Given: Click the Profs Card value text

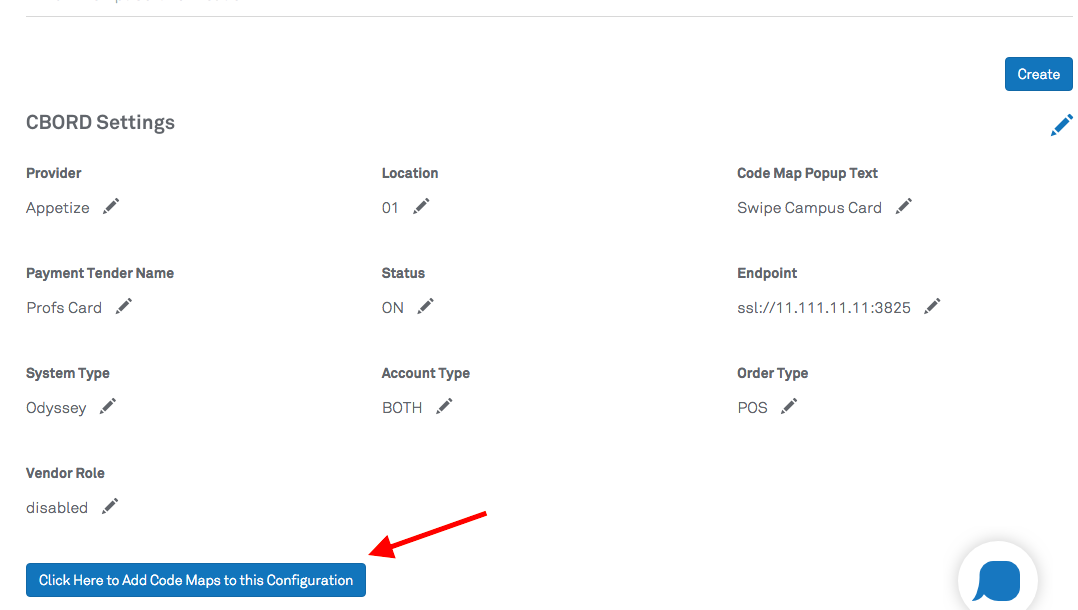Looking at the screenshot, I should point(64,308).
